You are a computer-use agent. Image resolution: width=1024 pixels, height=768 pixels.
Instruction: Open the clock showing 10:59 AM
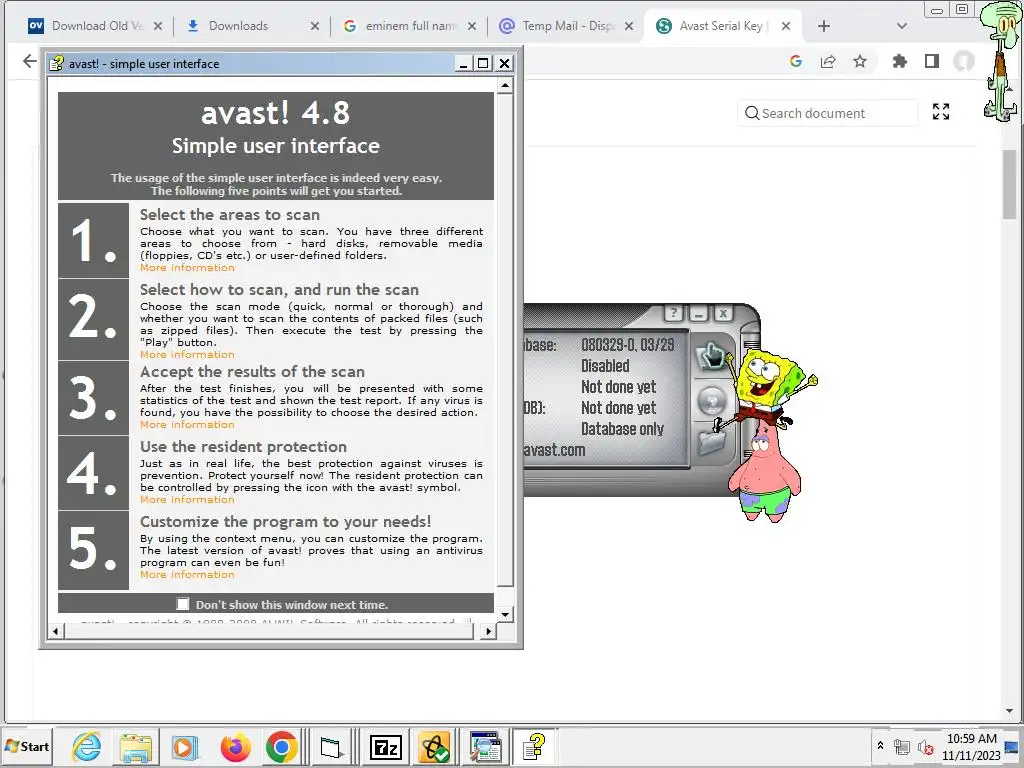pos(971,746)
